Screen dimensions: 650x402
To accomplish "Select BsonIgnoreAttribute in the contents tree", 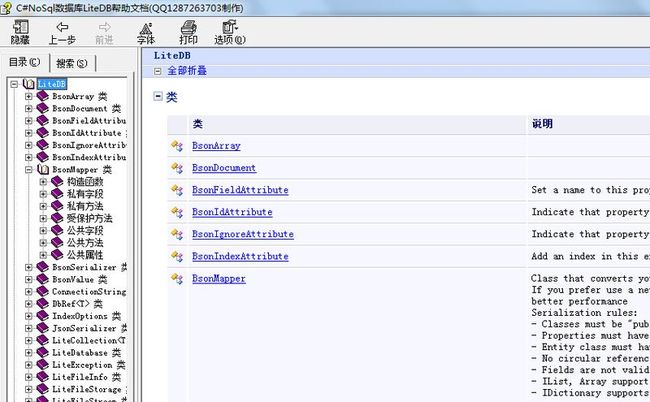I will coord(89,145).
